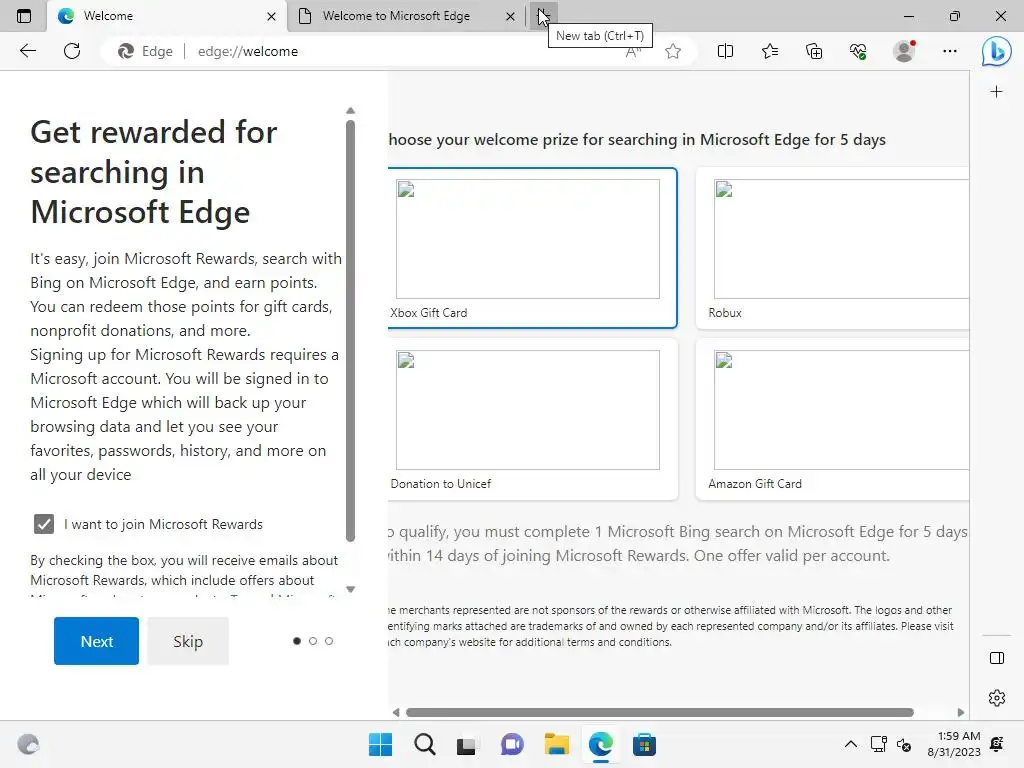Click the Get rewarded for searching heading
The width and height of the screenshot is (1024, 768).
pyautogui.click(x=153, y=172)
